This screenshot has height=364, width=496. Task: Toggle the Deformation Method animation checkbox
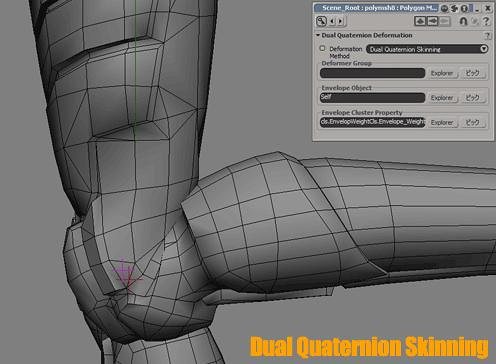[322, 48]
